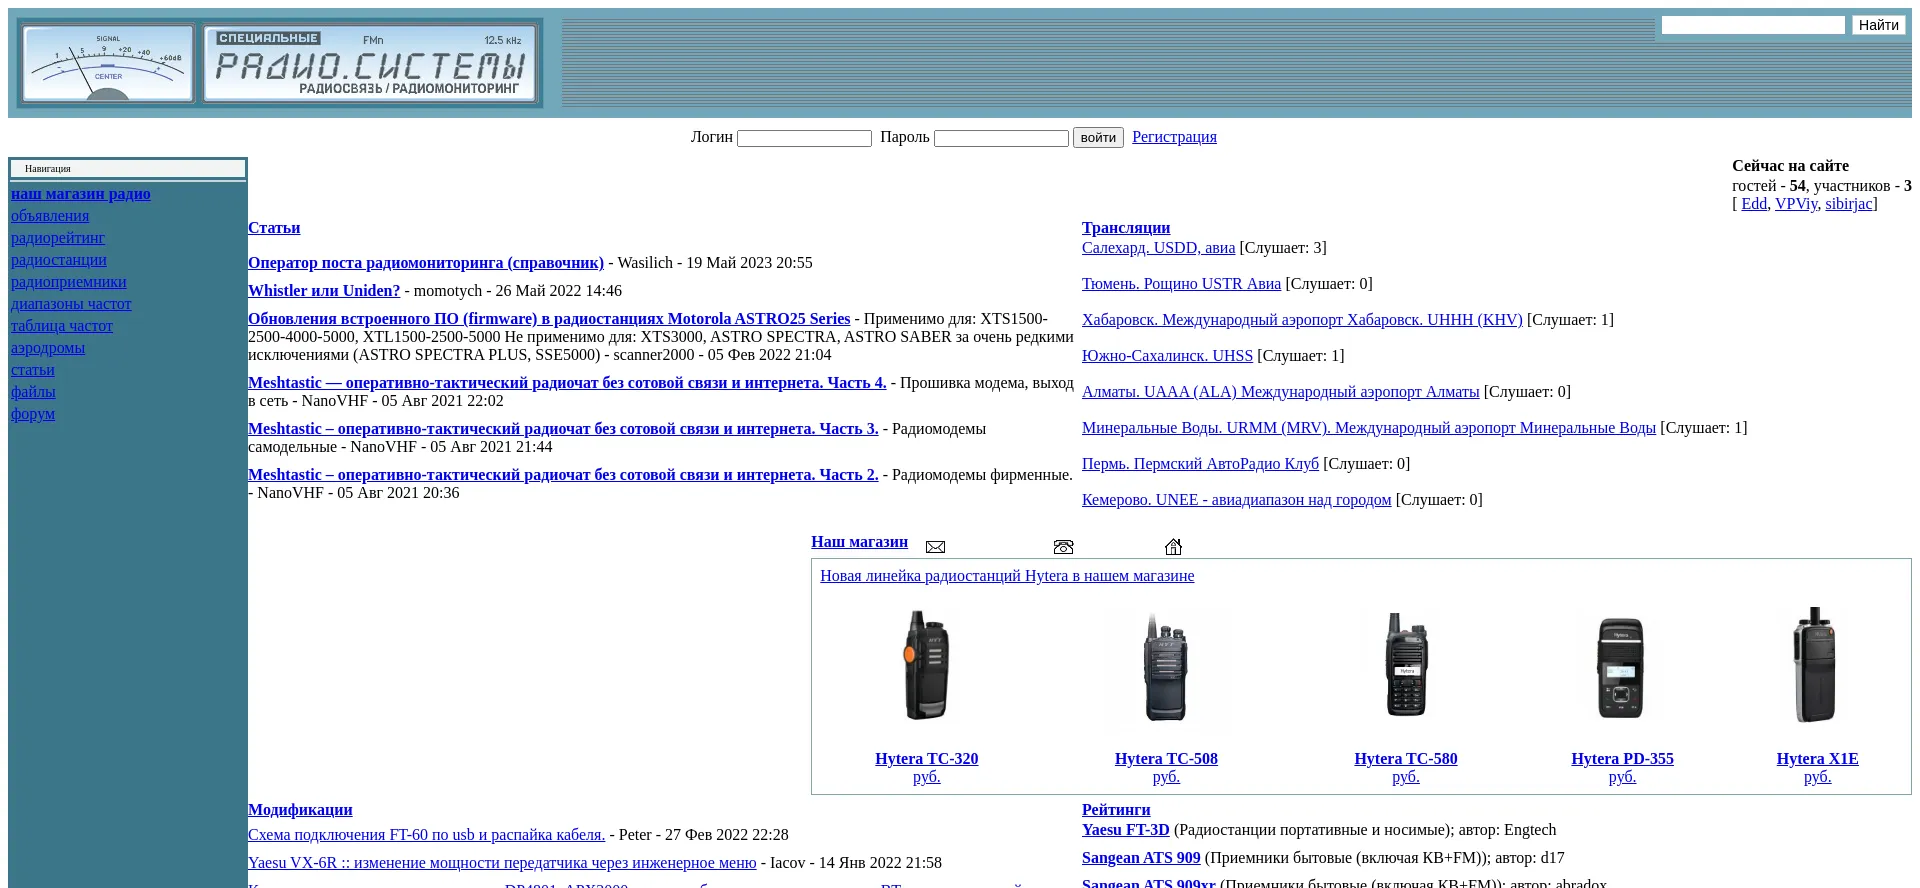Open broadcast Тюмень. Рощино USTR Авиа

1181,284
